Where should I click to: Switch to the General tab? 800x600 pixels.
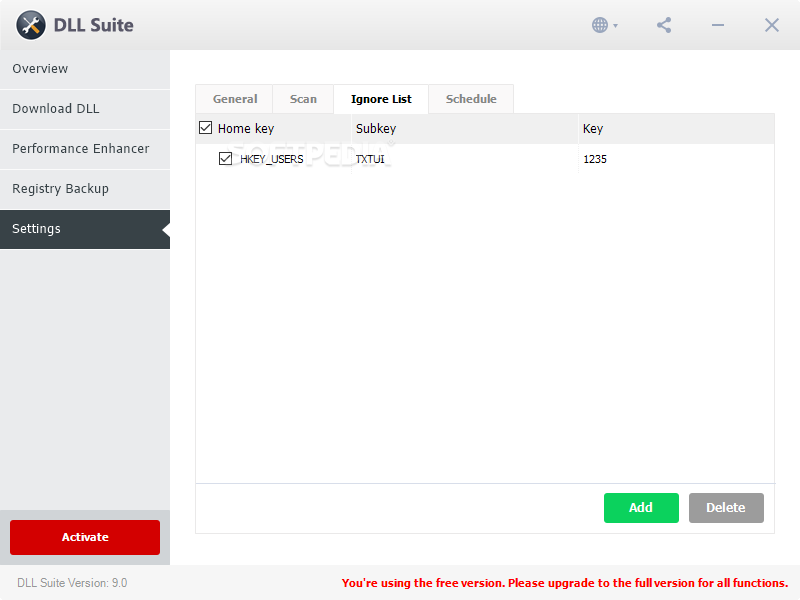[235, 99]
